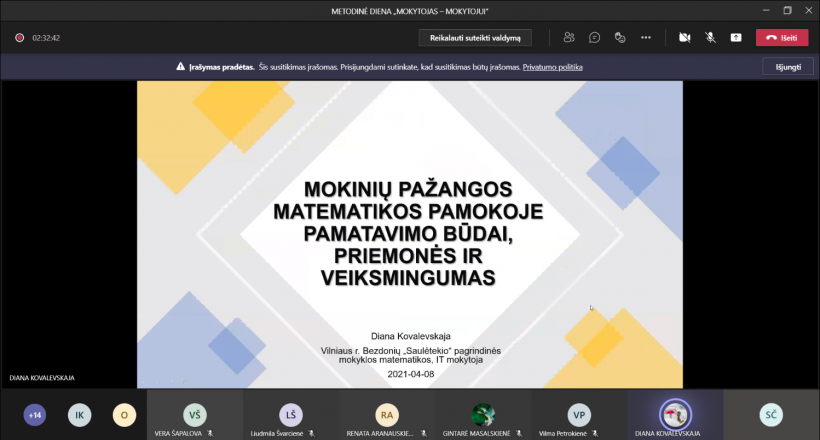Turn on the camera
The width and height of the screenshot is (820, 440).
(685, 37)
